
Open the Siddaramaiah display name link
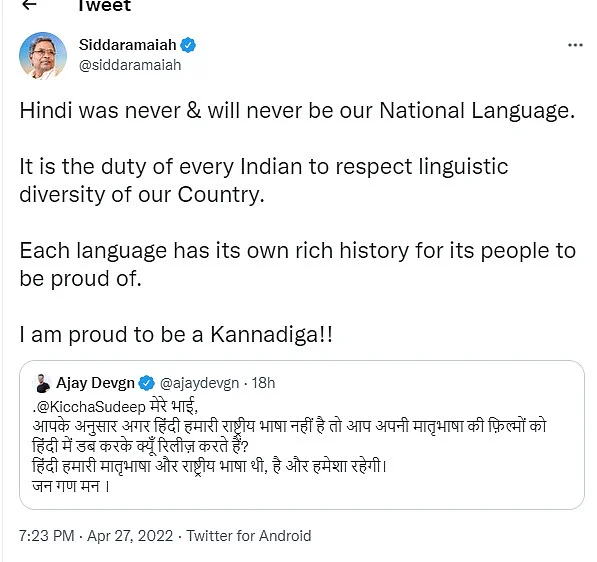(x=128, y=45)
